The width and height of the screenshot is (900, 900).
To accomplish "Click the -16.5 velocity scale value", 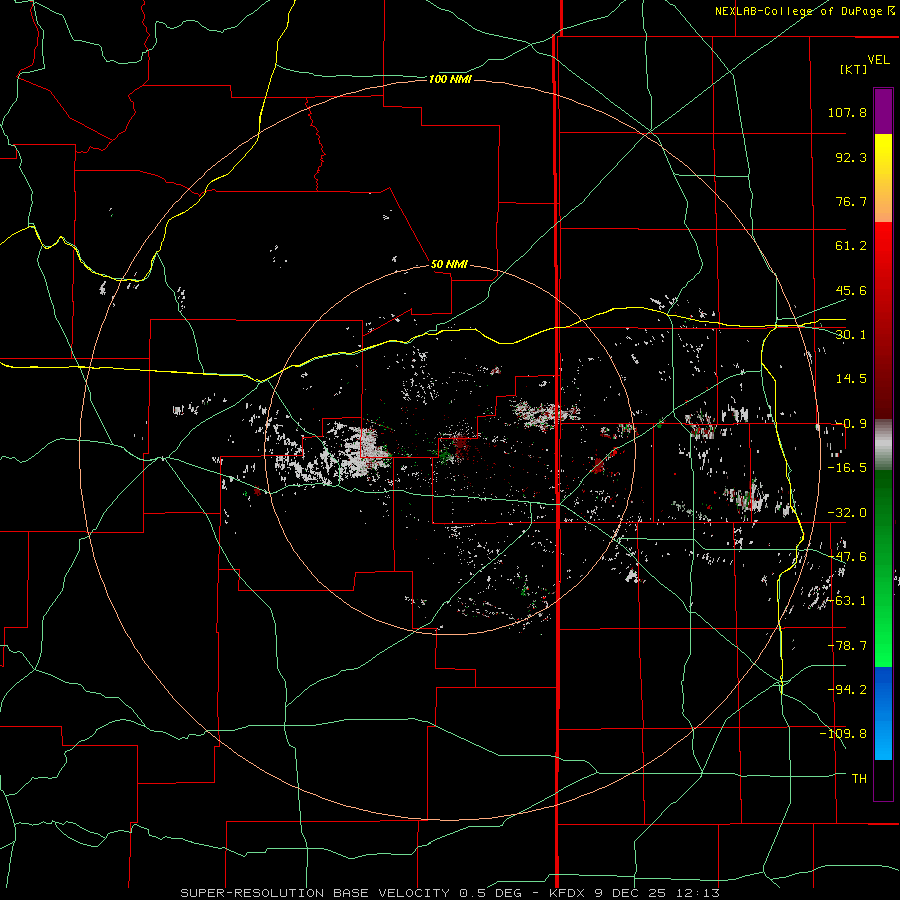I will tap(847, 468).
